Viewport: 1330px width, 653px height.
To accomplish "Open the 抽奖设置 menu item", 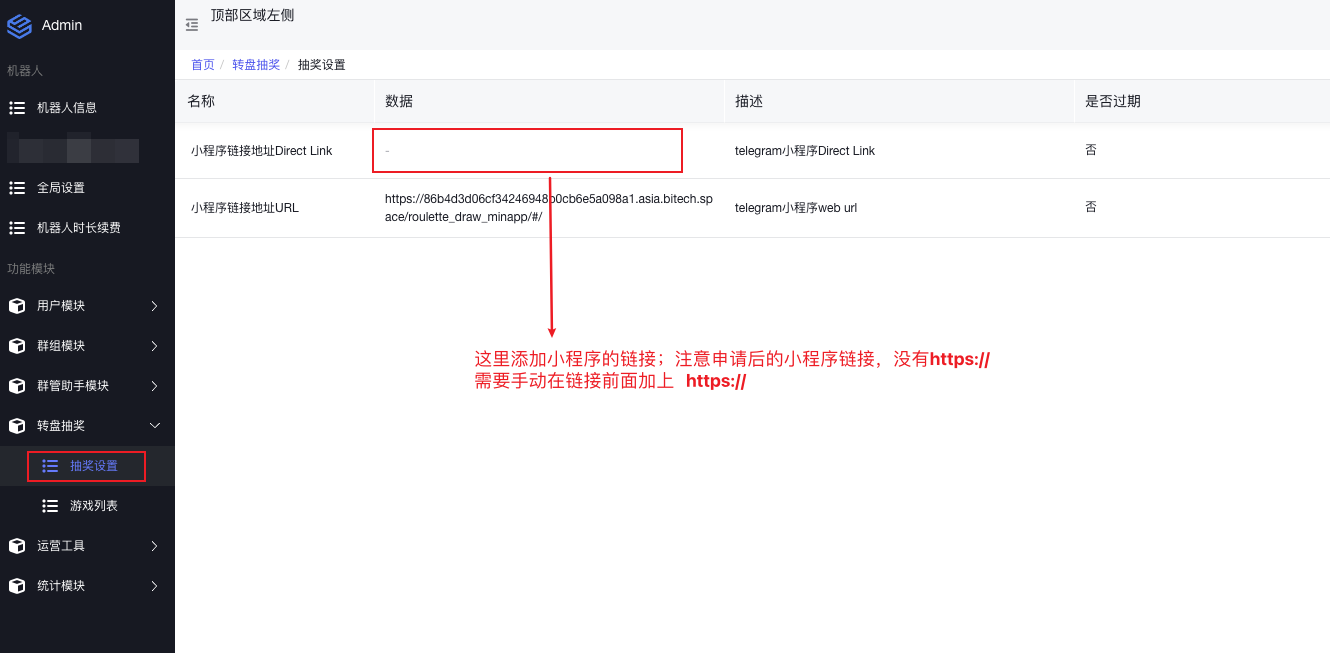I will coord(93,466).
